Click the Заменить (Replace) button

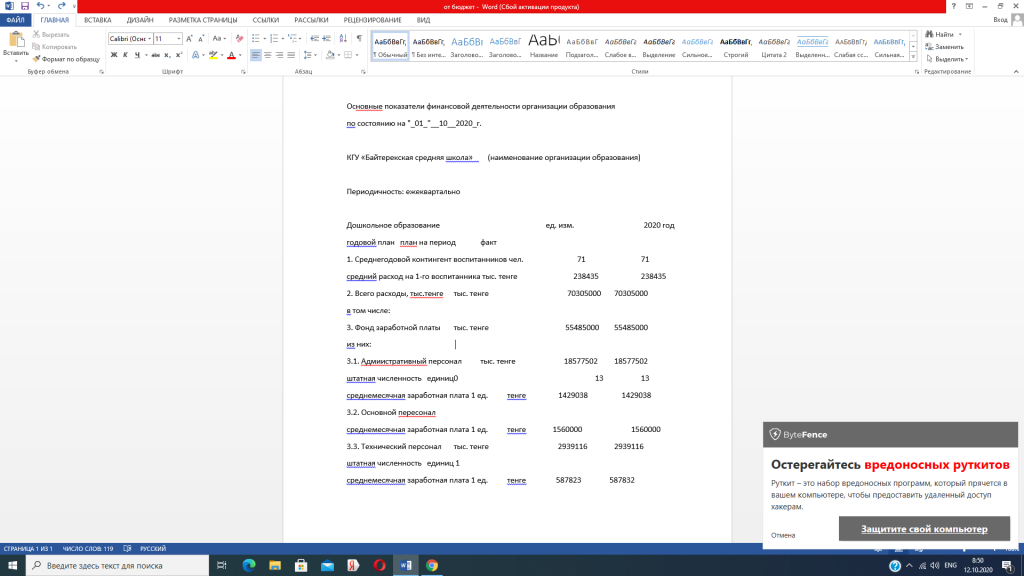click(949, 47)
